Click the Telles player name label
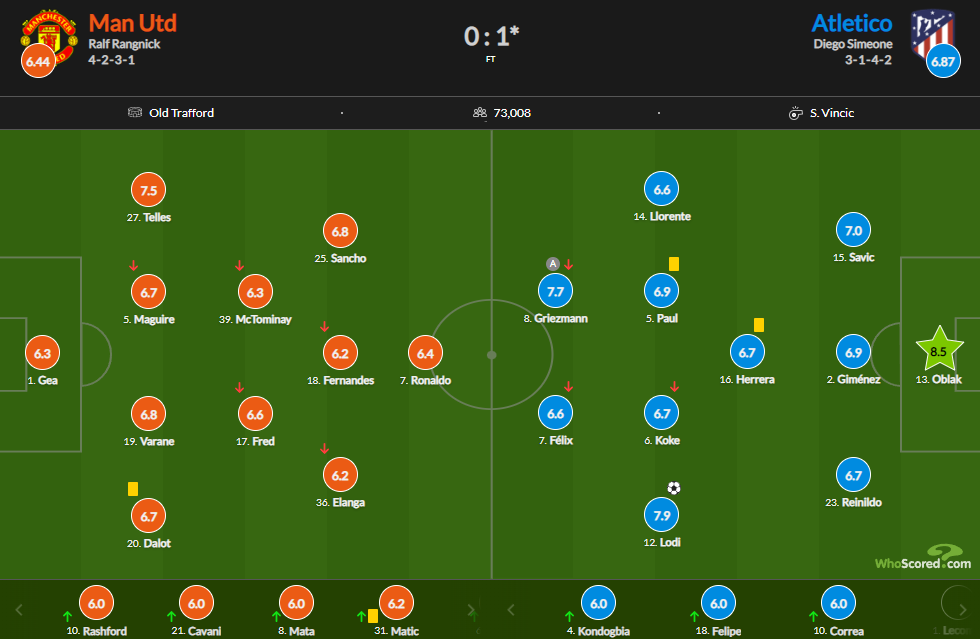 149,217
